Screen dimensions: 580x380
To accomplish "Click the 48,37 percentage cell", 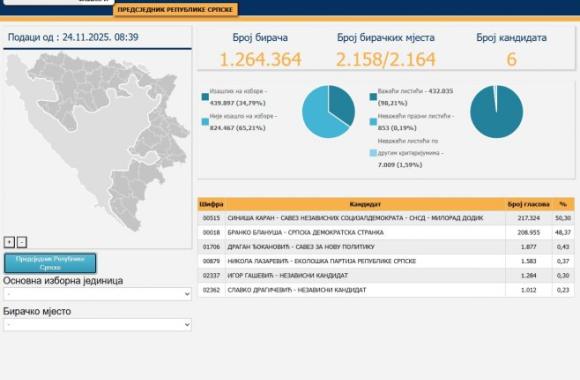I will tap(563, 232).
